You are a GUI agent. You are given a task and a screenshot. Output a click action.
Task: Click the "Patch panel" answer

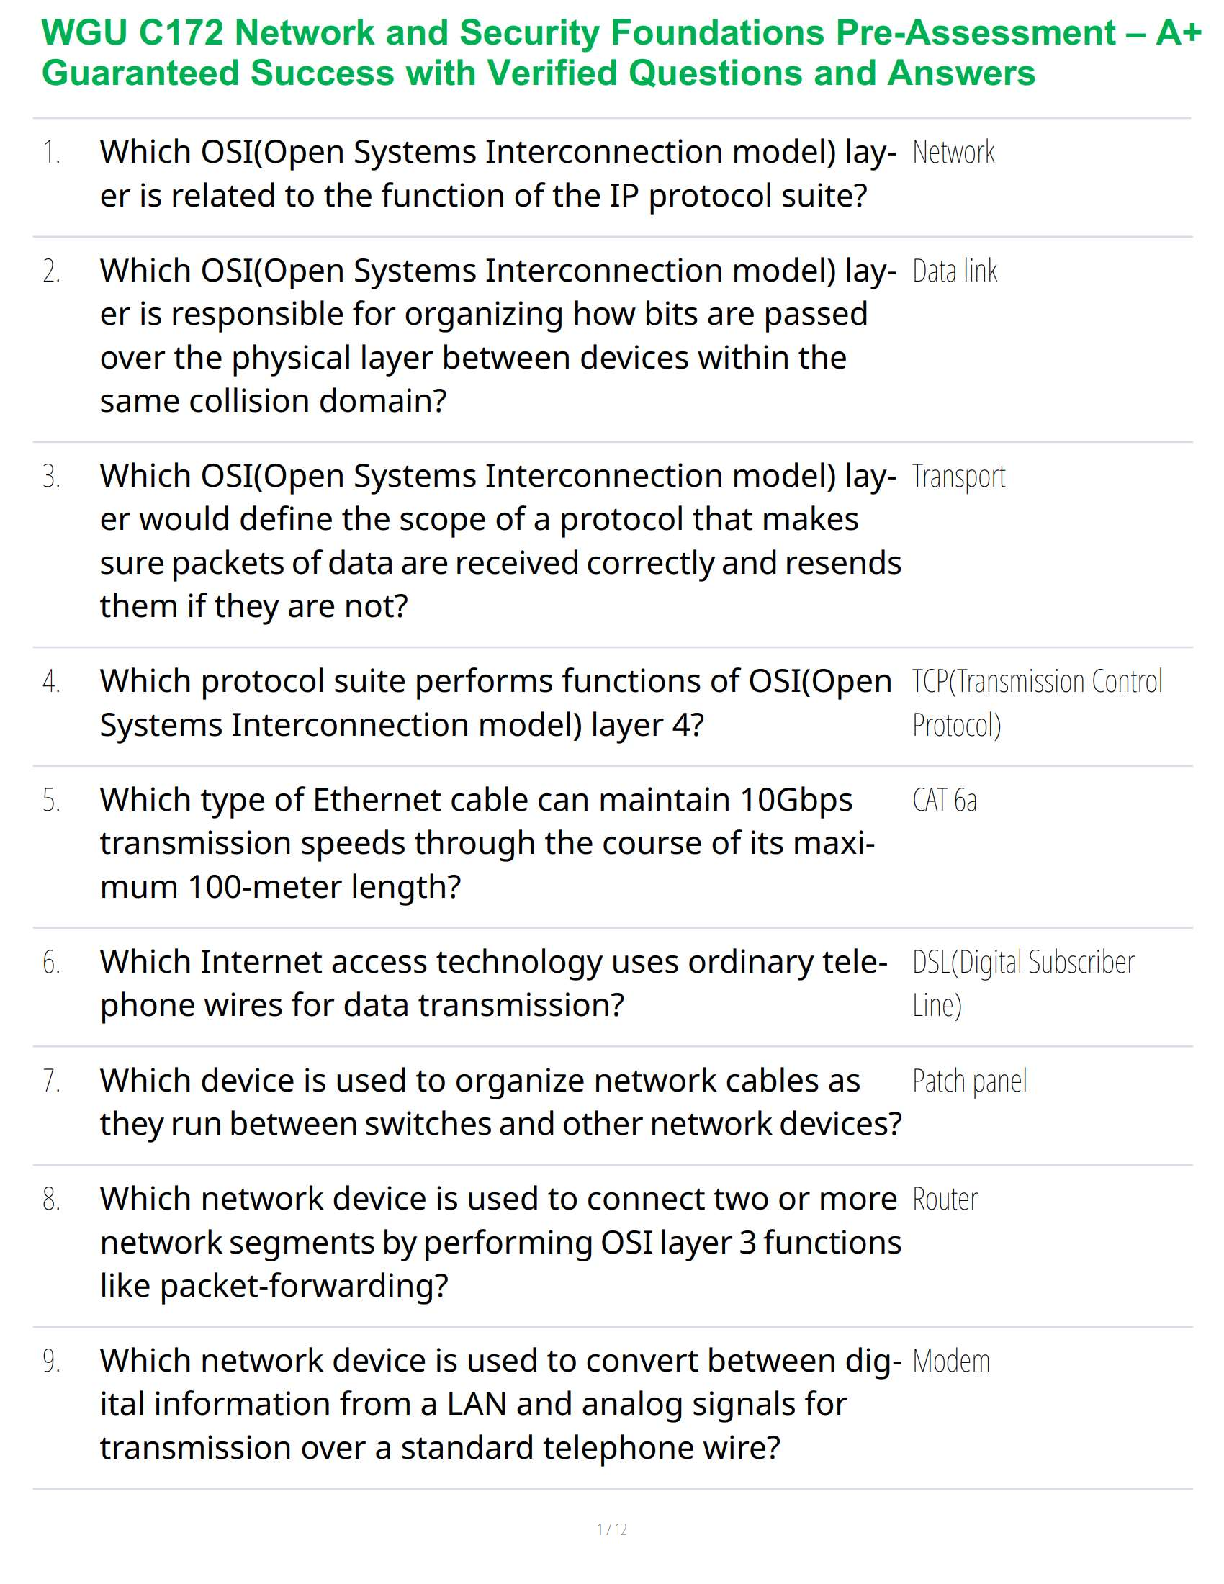(969, 1082)
